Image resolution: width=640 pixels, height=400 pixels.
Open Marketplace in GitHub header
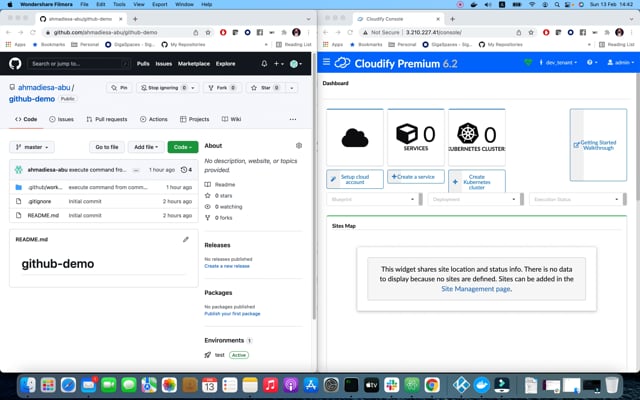194,64
